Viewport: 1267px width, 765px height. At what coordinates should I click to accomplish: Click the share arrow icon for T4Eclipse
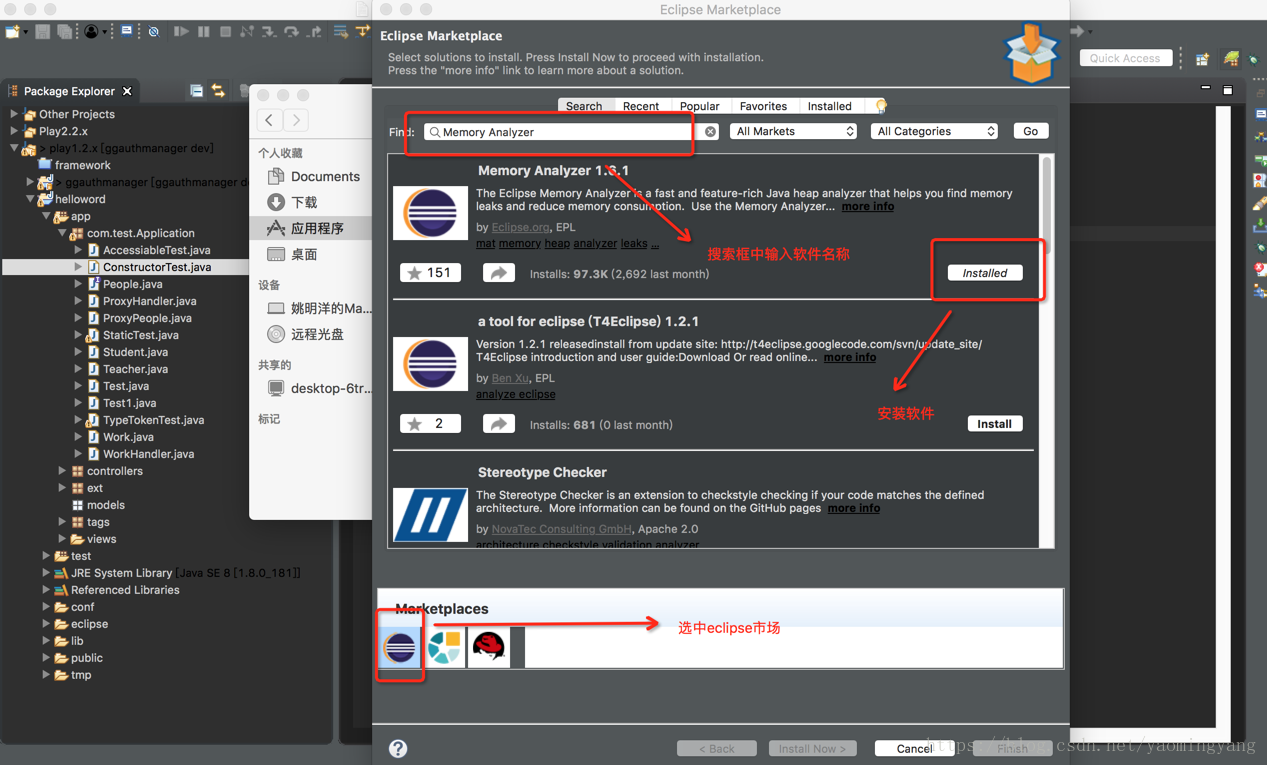tap(498, 423)
